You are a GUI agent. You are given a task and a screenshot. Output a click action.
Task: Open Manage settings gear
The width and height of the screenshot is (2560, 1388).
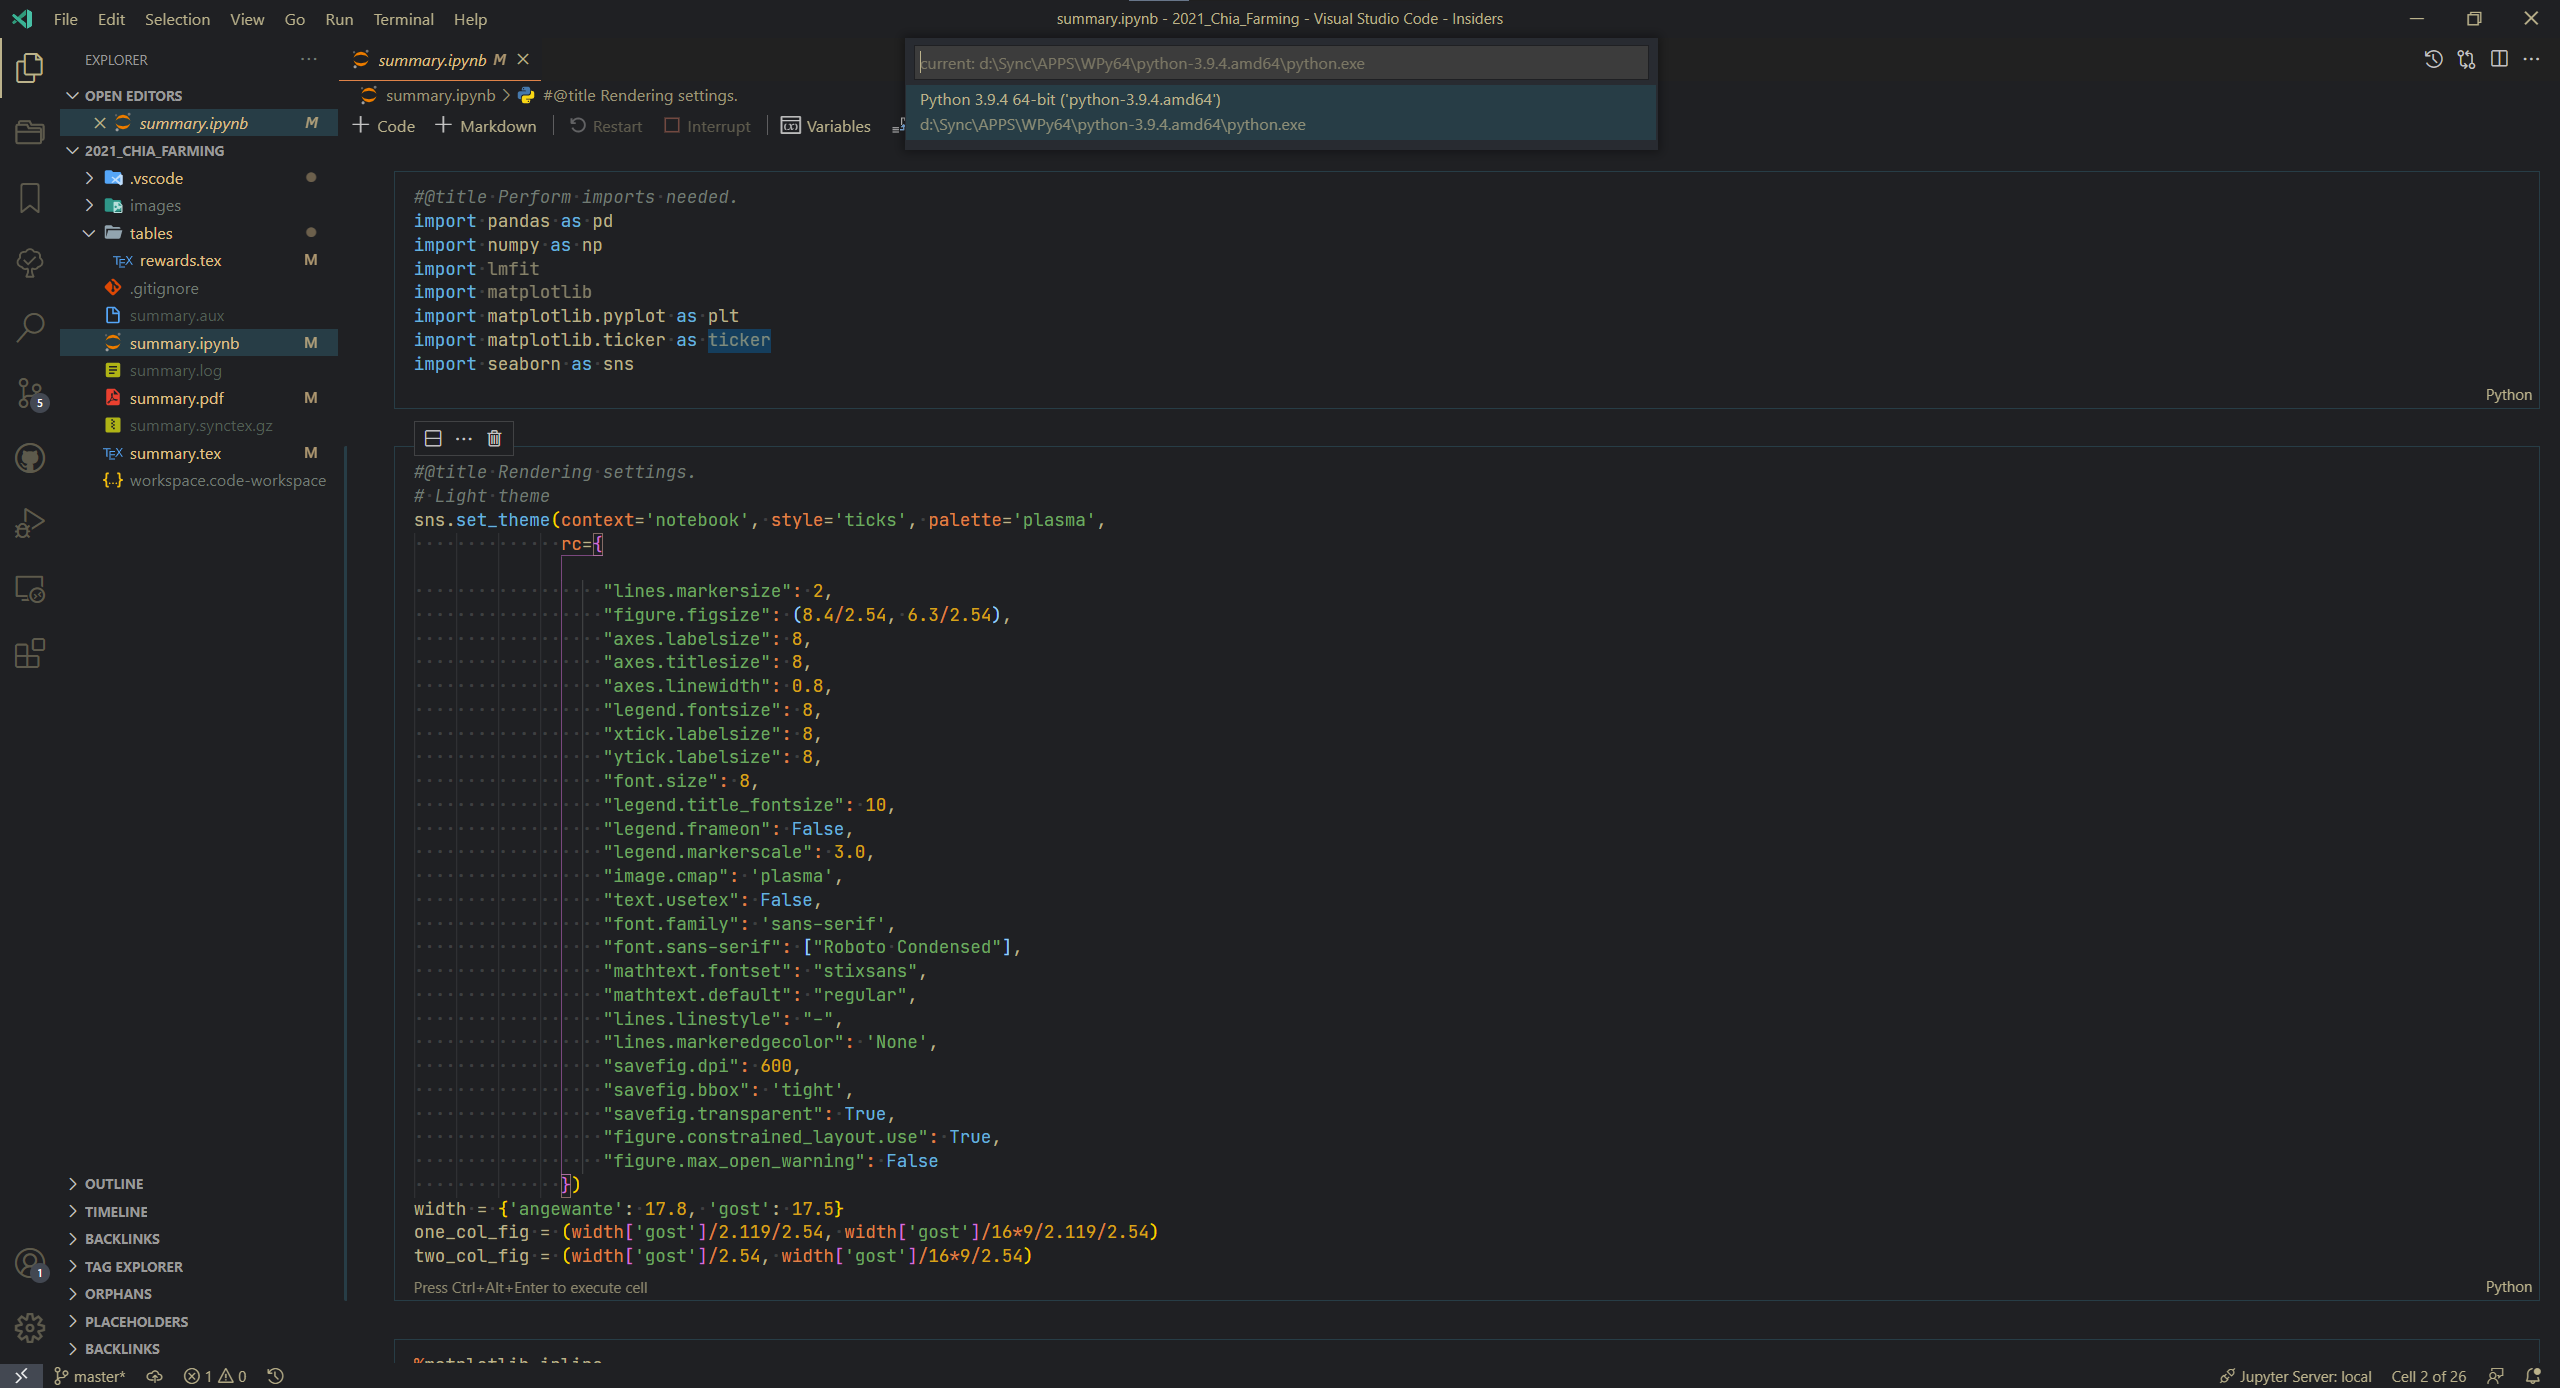pos(30,1327)
